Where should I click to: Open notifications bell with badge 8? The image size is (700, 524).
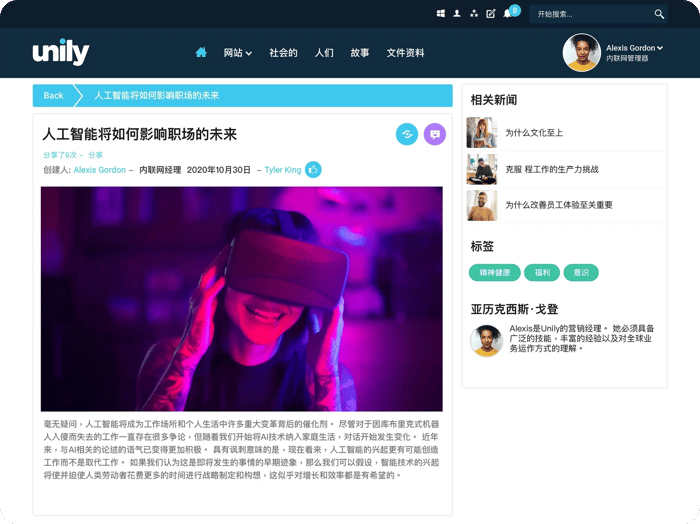click(x=508, y=14)
